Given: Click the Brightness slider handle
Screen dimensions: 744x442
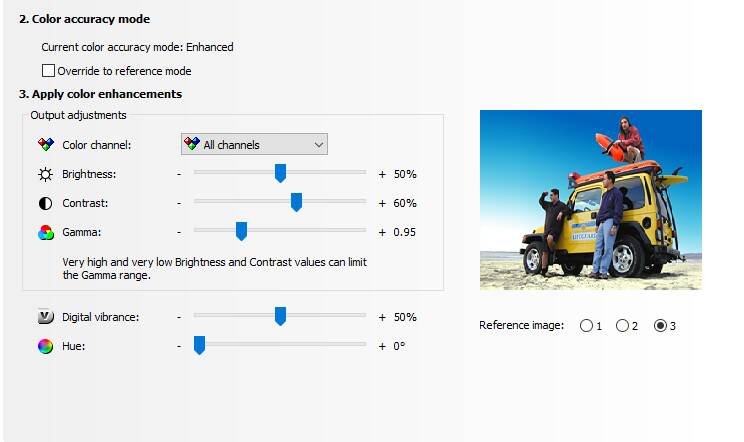Looking at the screenshot, I should coord(280,174).
